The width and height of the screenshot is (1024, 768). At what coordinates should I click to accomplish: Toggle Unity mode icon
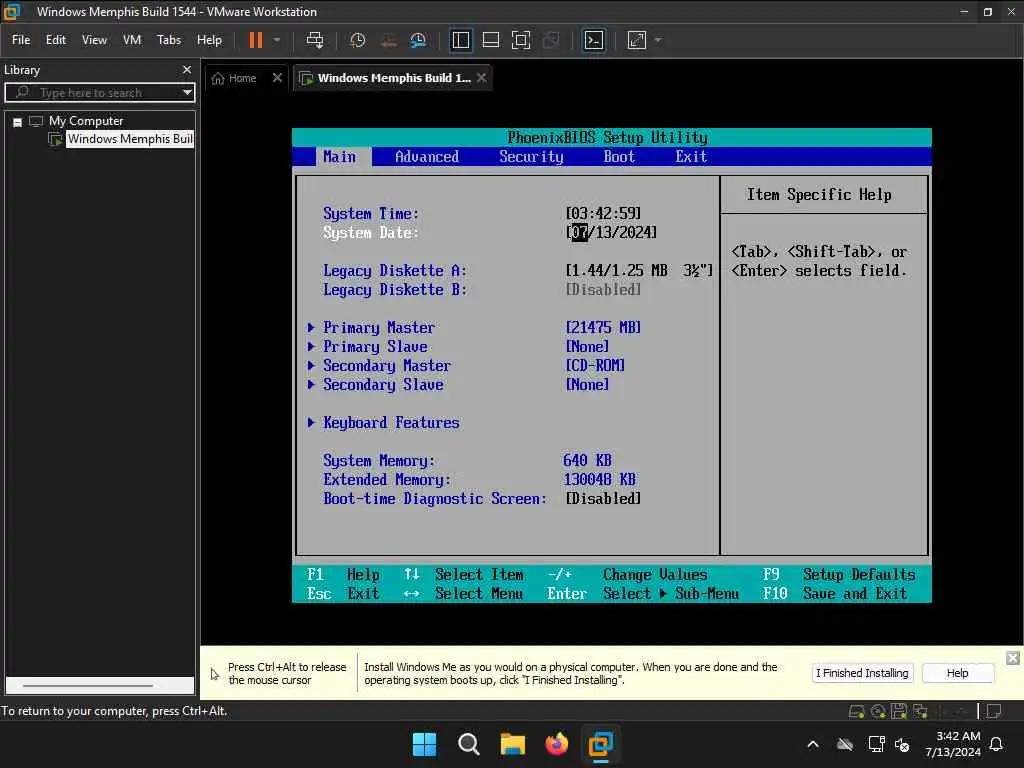551,40
